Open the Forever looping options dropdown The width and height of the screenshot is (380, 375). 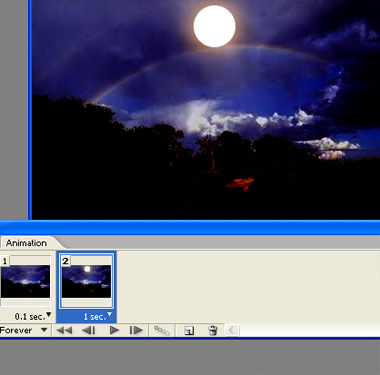[24, 330]
